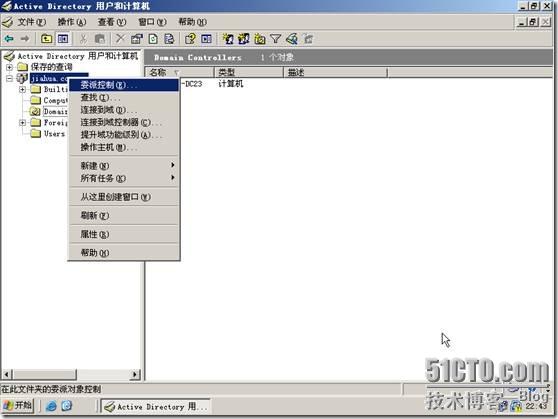Collapse the jiahua domain tree node
This screenshot has height=419, width=558.
coord(10,78)
